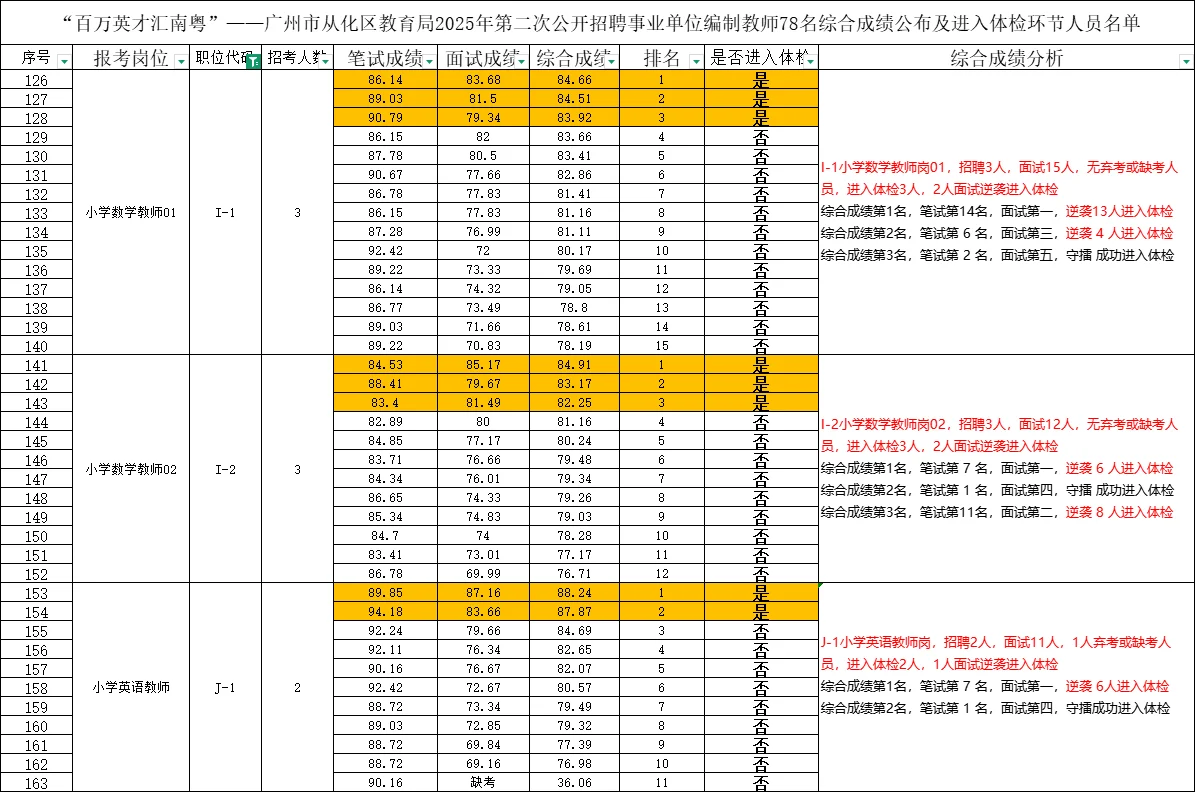Select the position code cell I-1
The width and height of the screenshot is (1195, 792).
pyautogui.click(x=226, y=212)
